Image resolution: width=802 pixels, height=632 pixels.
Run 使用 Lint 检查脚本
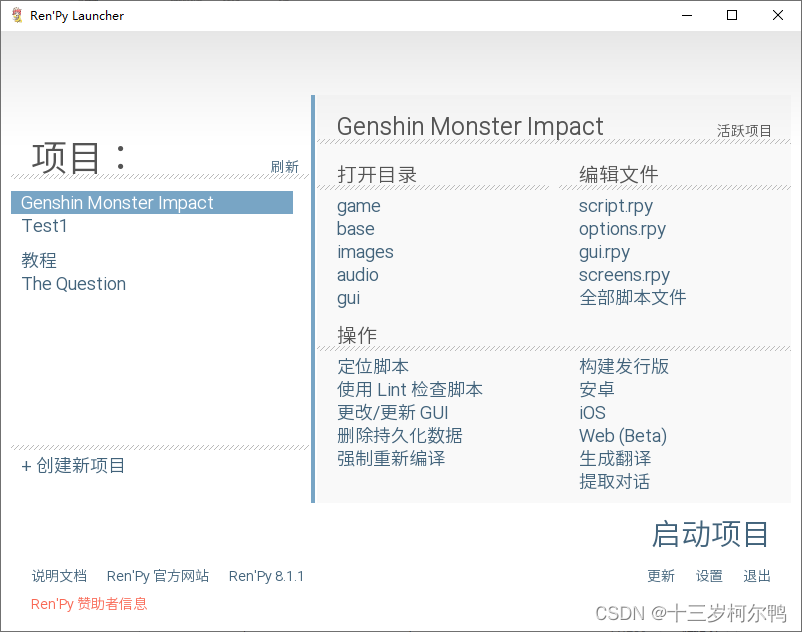point(410,390)
